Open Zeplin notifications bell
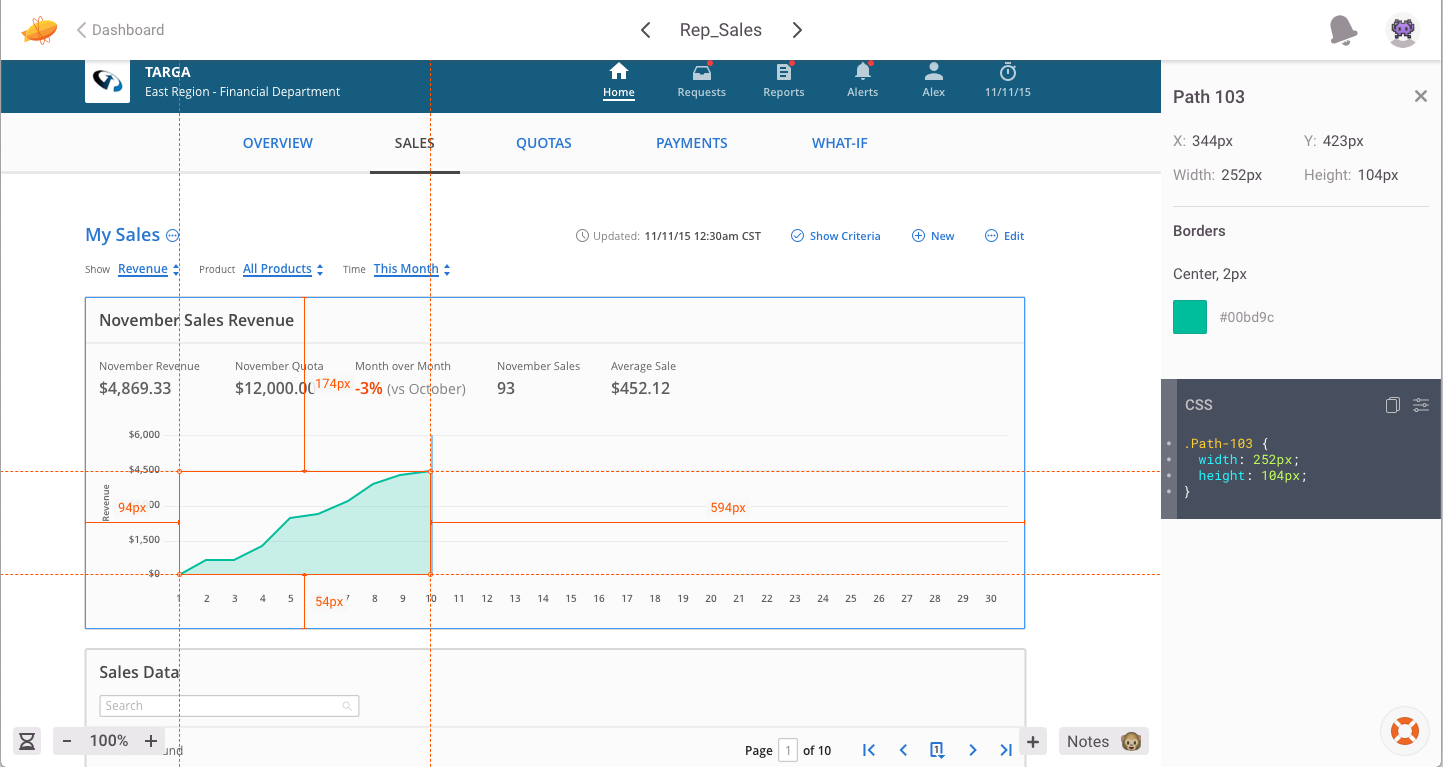Screen dimensions: 1443x767 click(x=1343, y=30)
